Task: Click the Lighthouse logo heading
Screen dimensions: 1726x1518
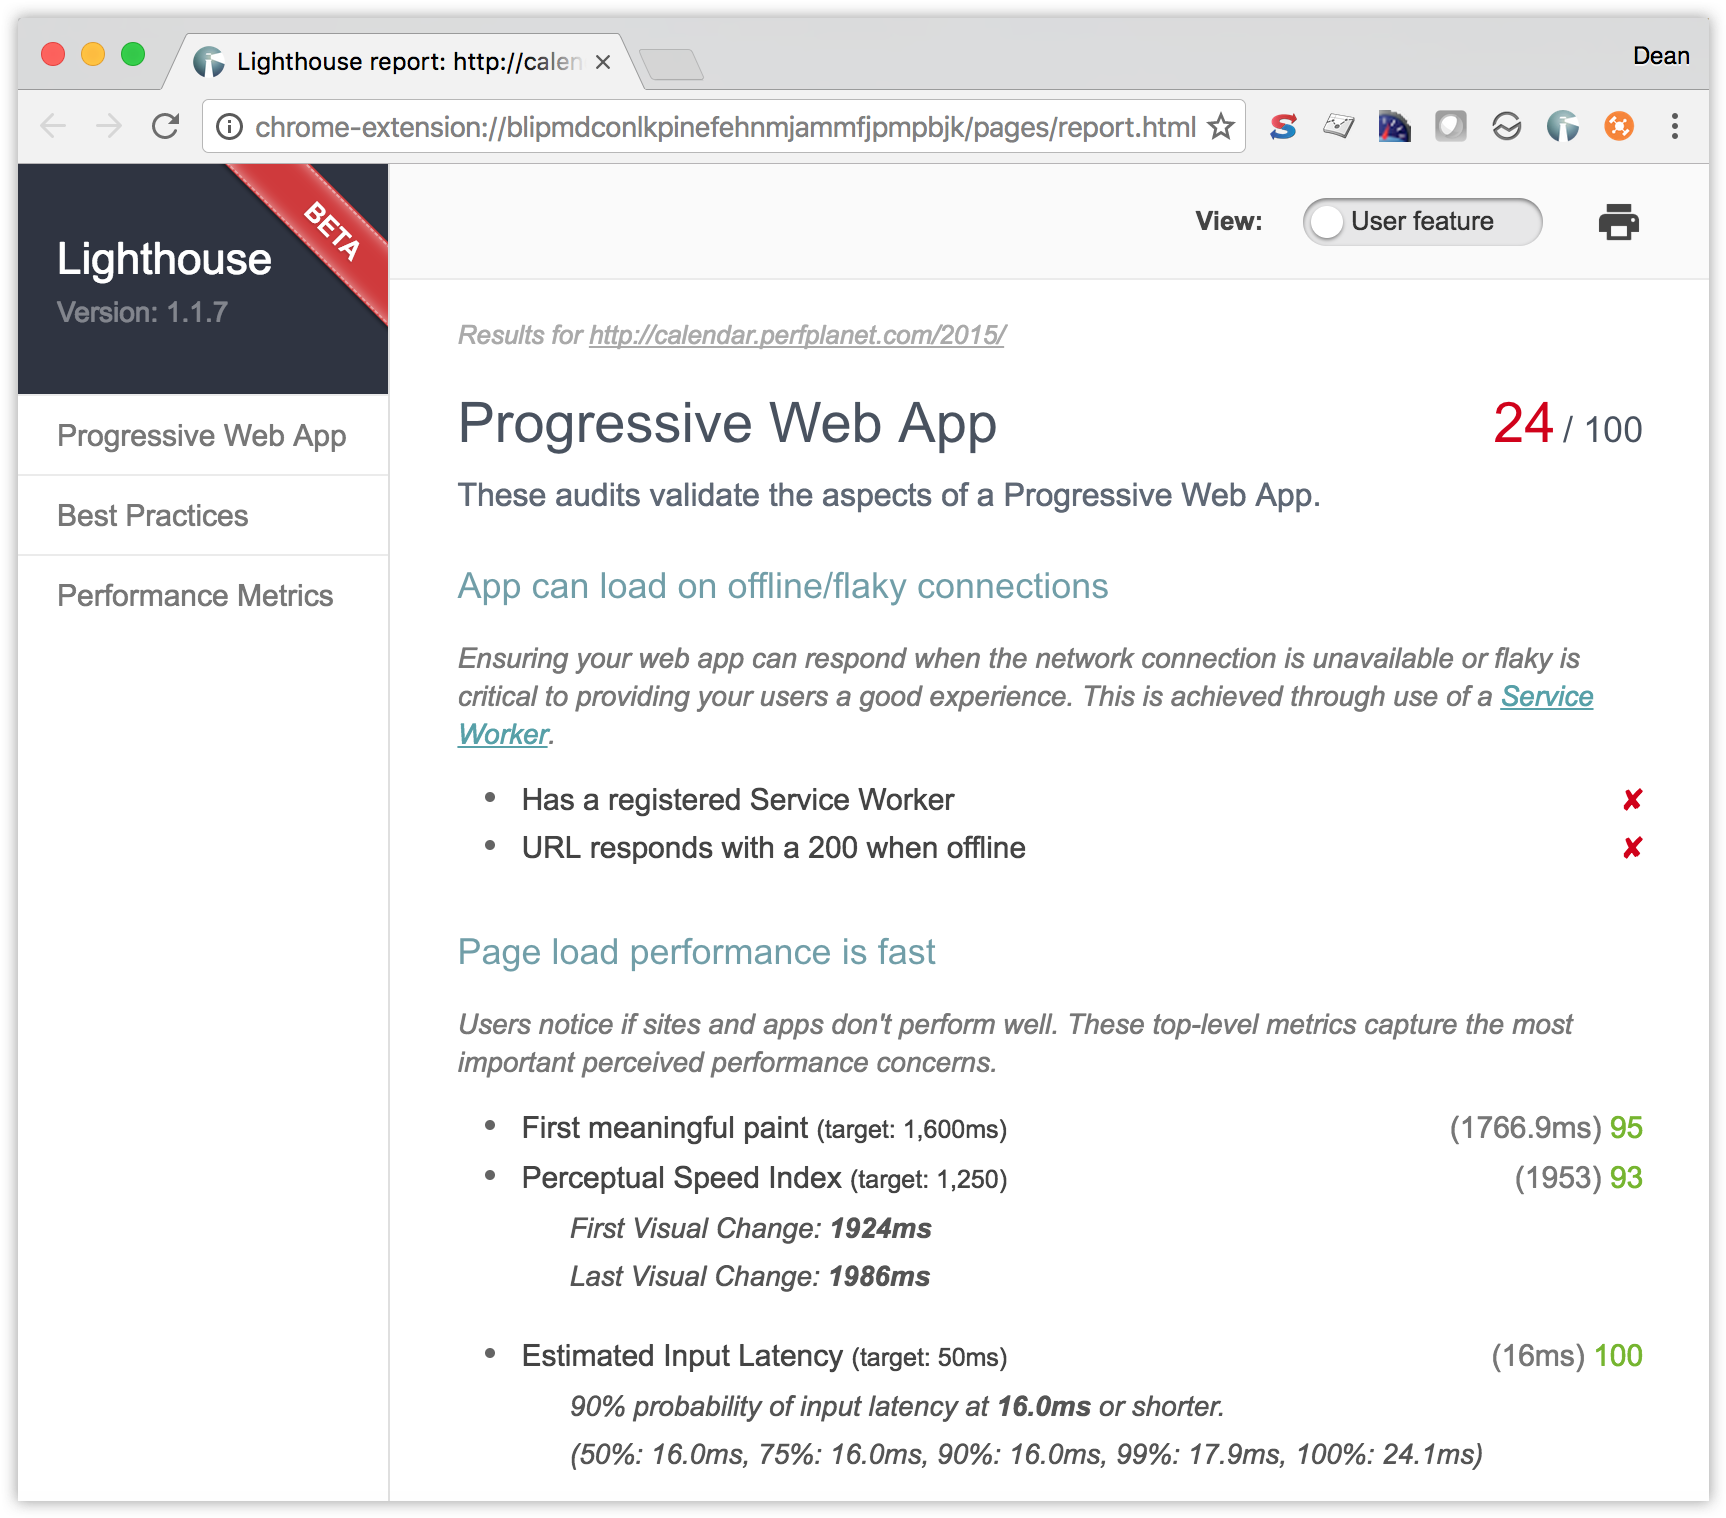Action: pyautogui.click(x=164, y=260)
